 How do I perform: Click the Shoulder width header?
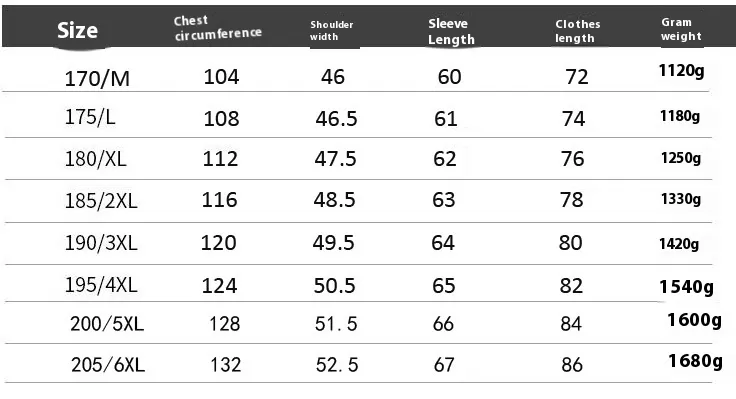tap(331, 31)
